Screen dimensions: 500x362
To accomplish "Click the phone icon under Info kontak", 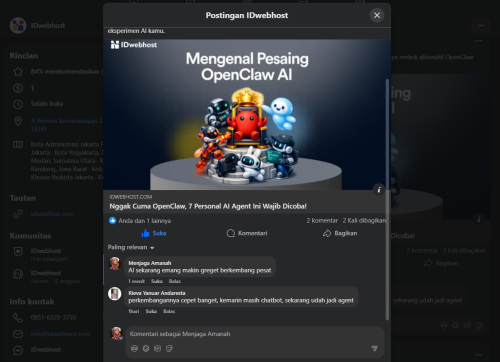I will tap(18, 318).
